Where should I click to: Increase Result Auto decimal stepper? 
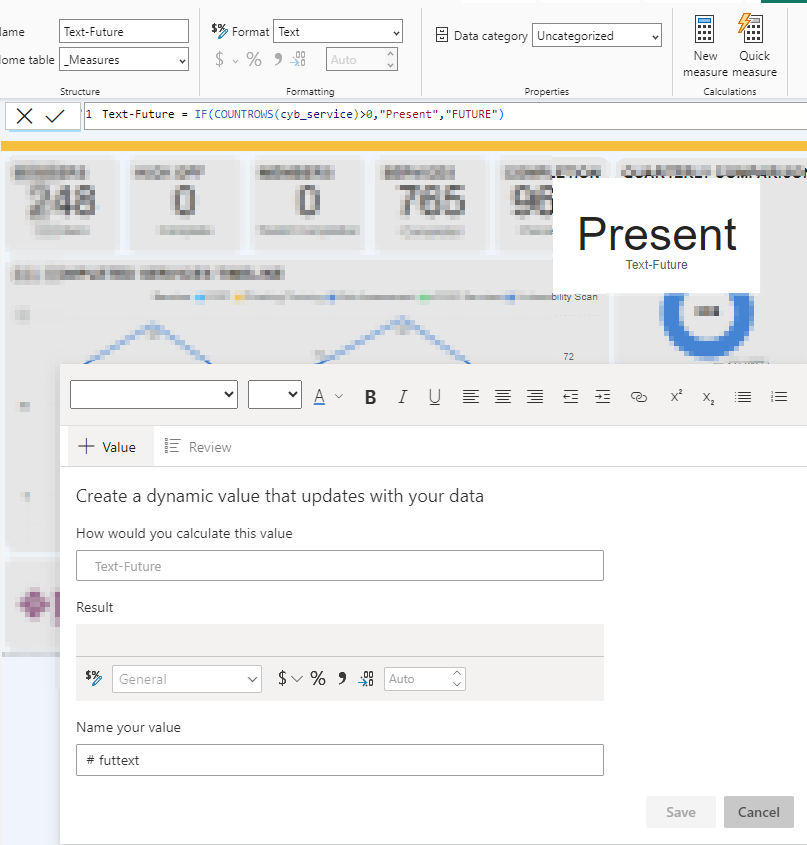click(x=457, y=673)
